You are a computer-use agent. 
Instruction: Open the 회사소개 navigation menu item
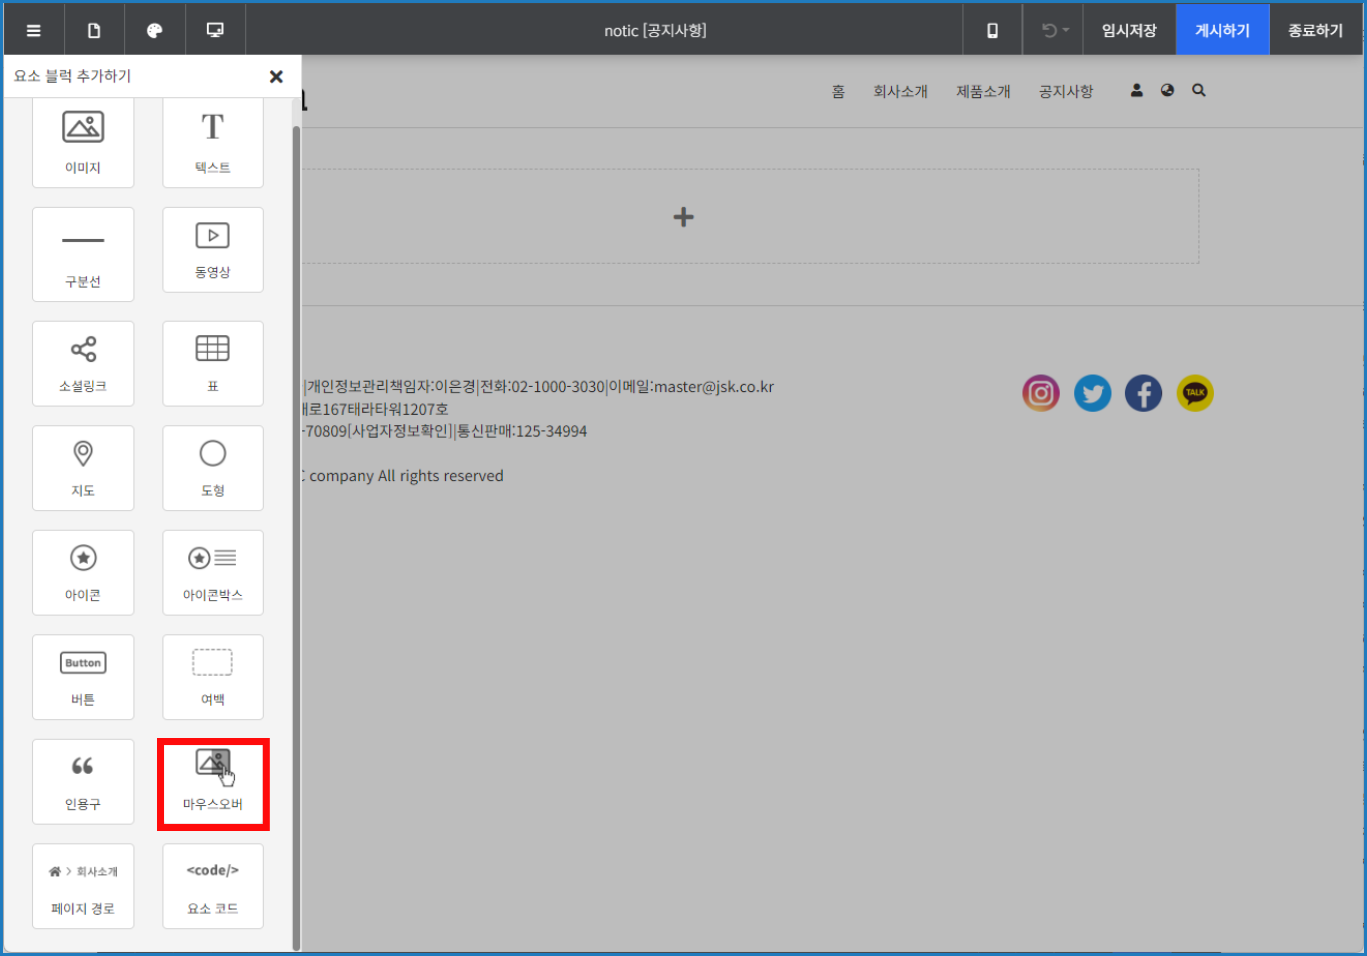click(x=900, y=91)
